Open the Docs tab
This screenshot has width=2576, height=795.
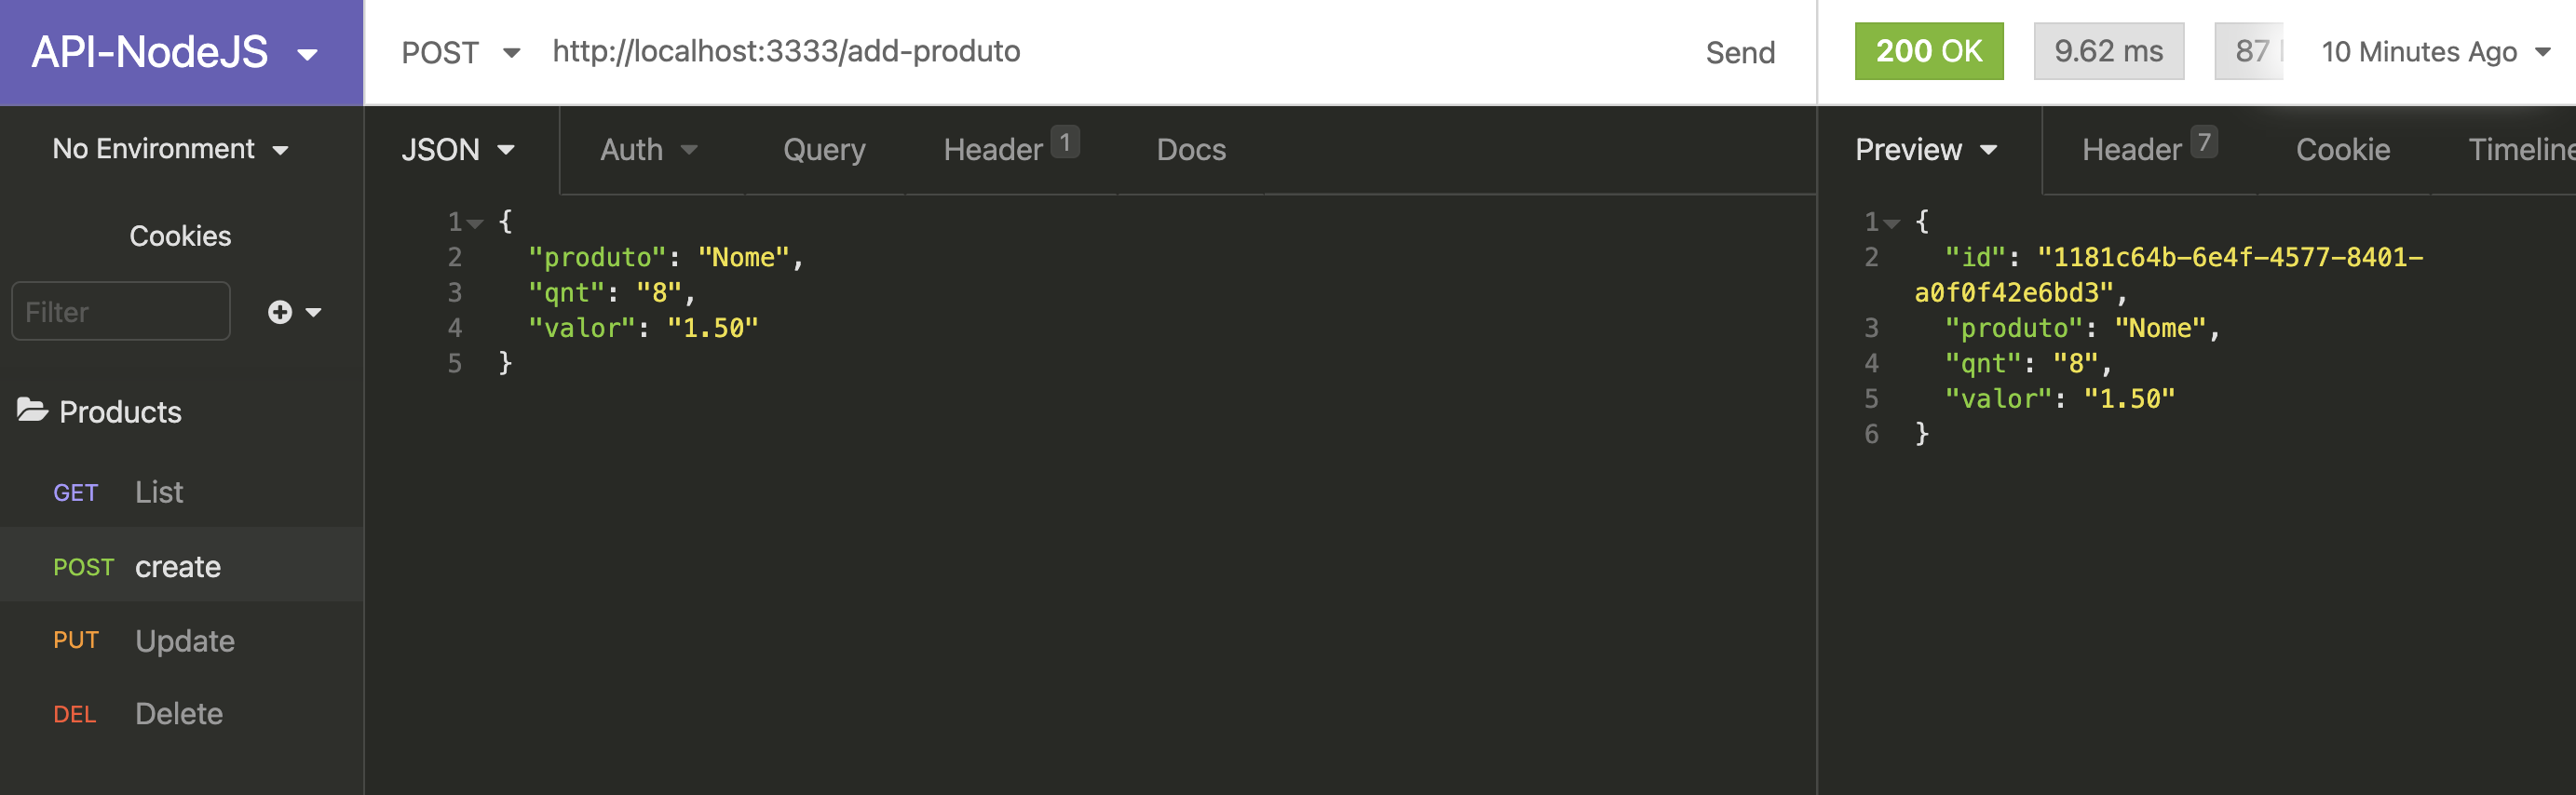pos(1190,149)
